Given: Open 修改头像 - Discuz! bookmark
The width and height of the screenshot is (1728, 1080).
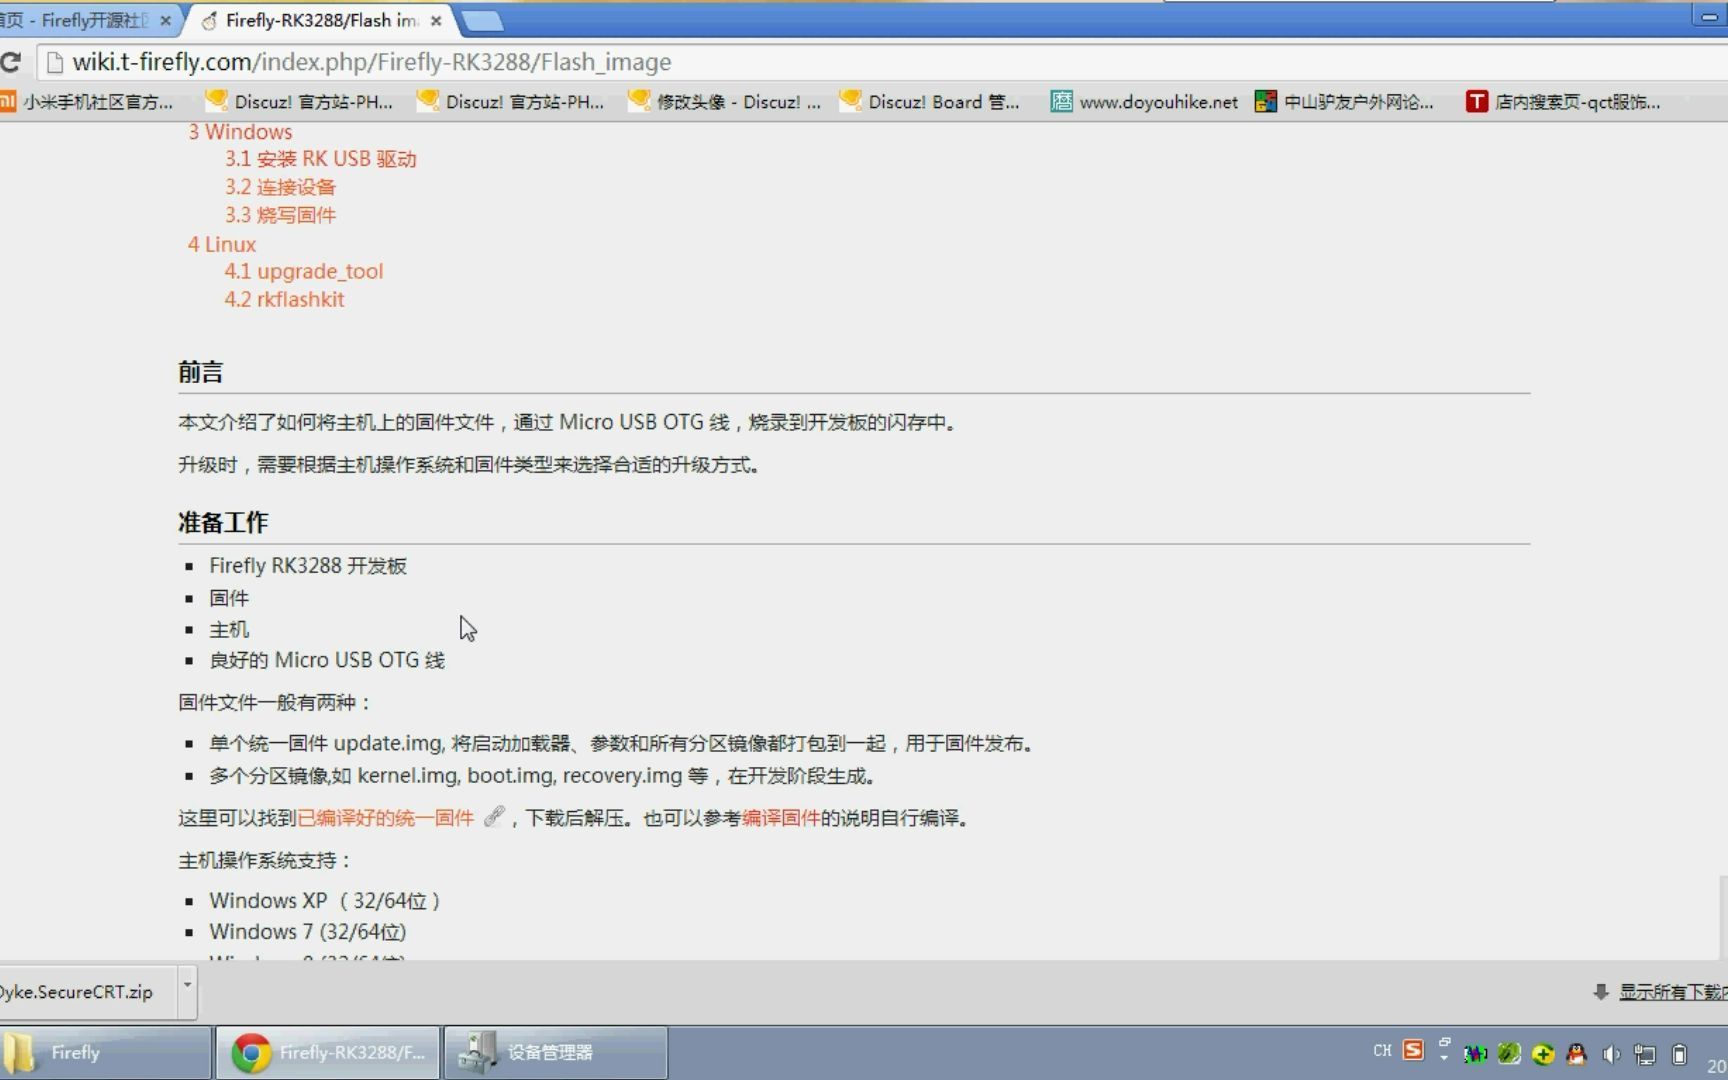Looking at the screenshot, I should pos(724,102).
